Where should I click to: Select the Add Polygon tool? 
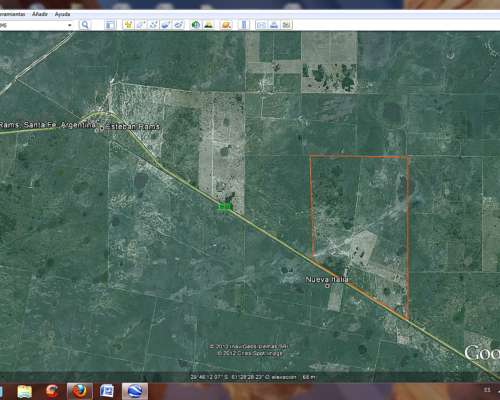141,25
